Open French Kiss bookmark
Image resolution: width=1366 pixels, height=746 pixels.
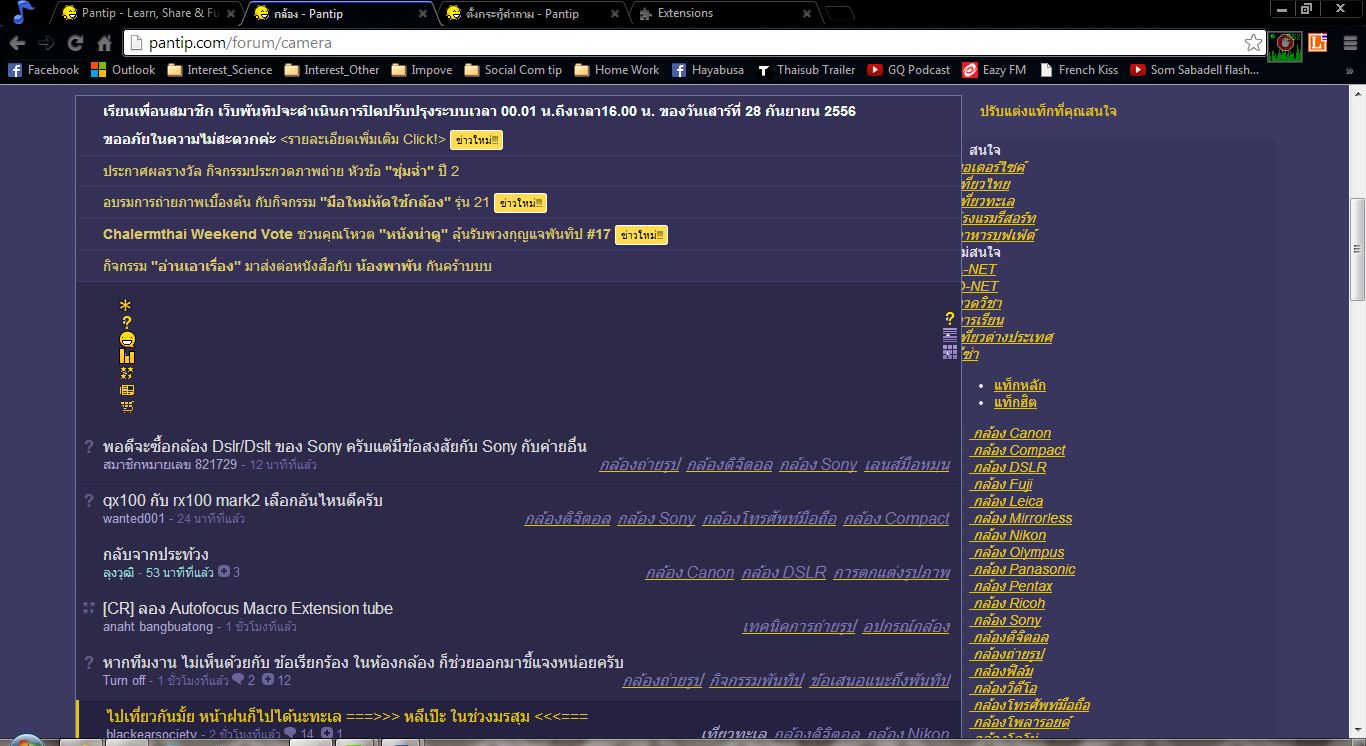(1079, 70)
